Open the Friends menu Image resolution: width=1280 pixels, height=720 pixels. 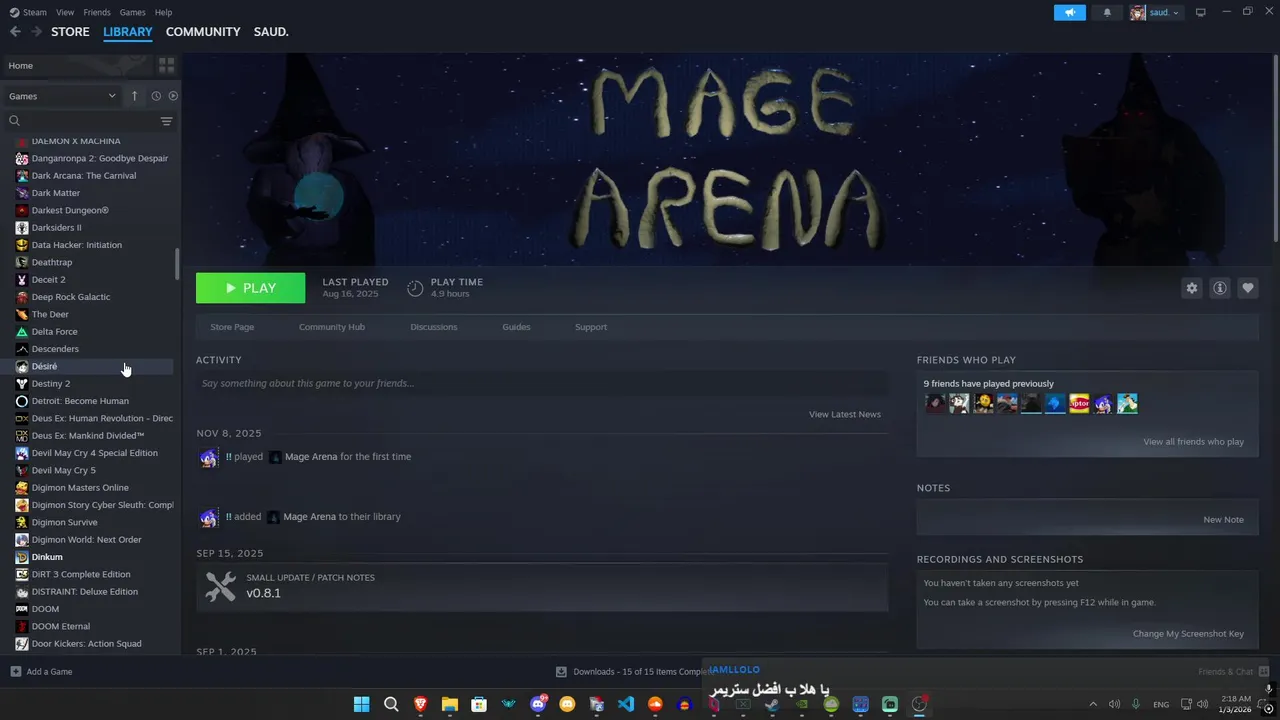click(x=97, y=12)
